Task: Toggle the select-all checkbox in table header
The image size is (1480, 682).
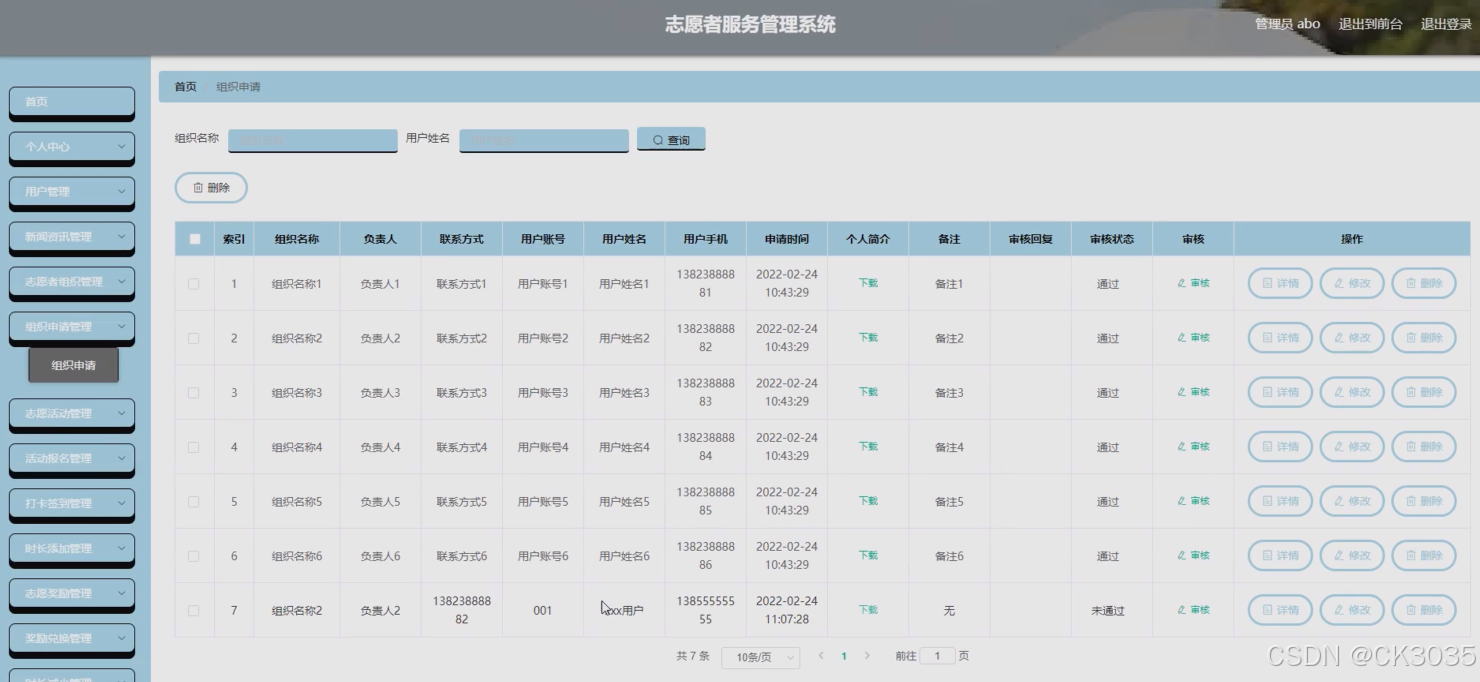Action: point(195,239)
